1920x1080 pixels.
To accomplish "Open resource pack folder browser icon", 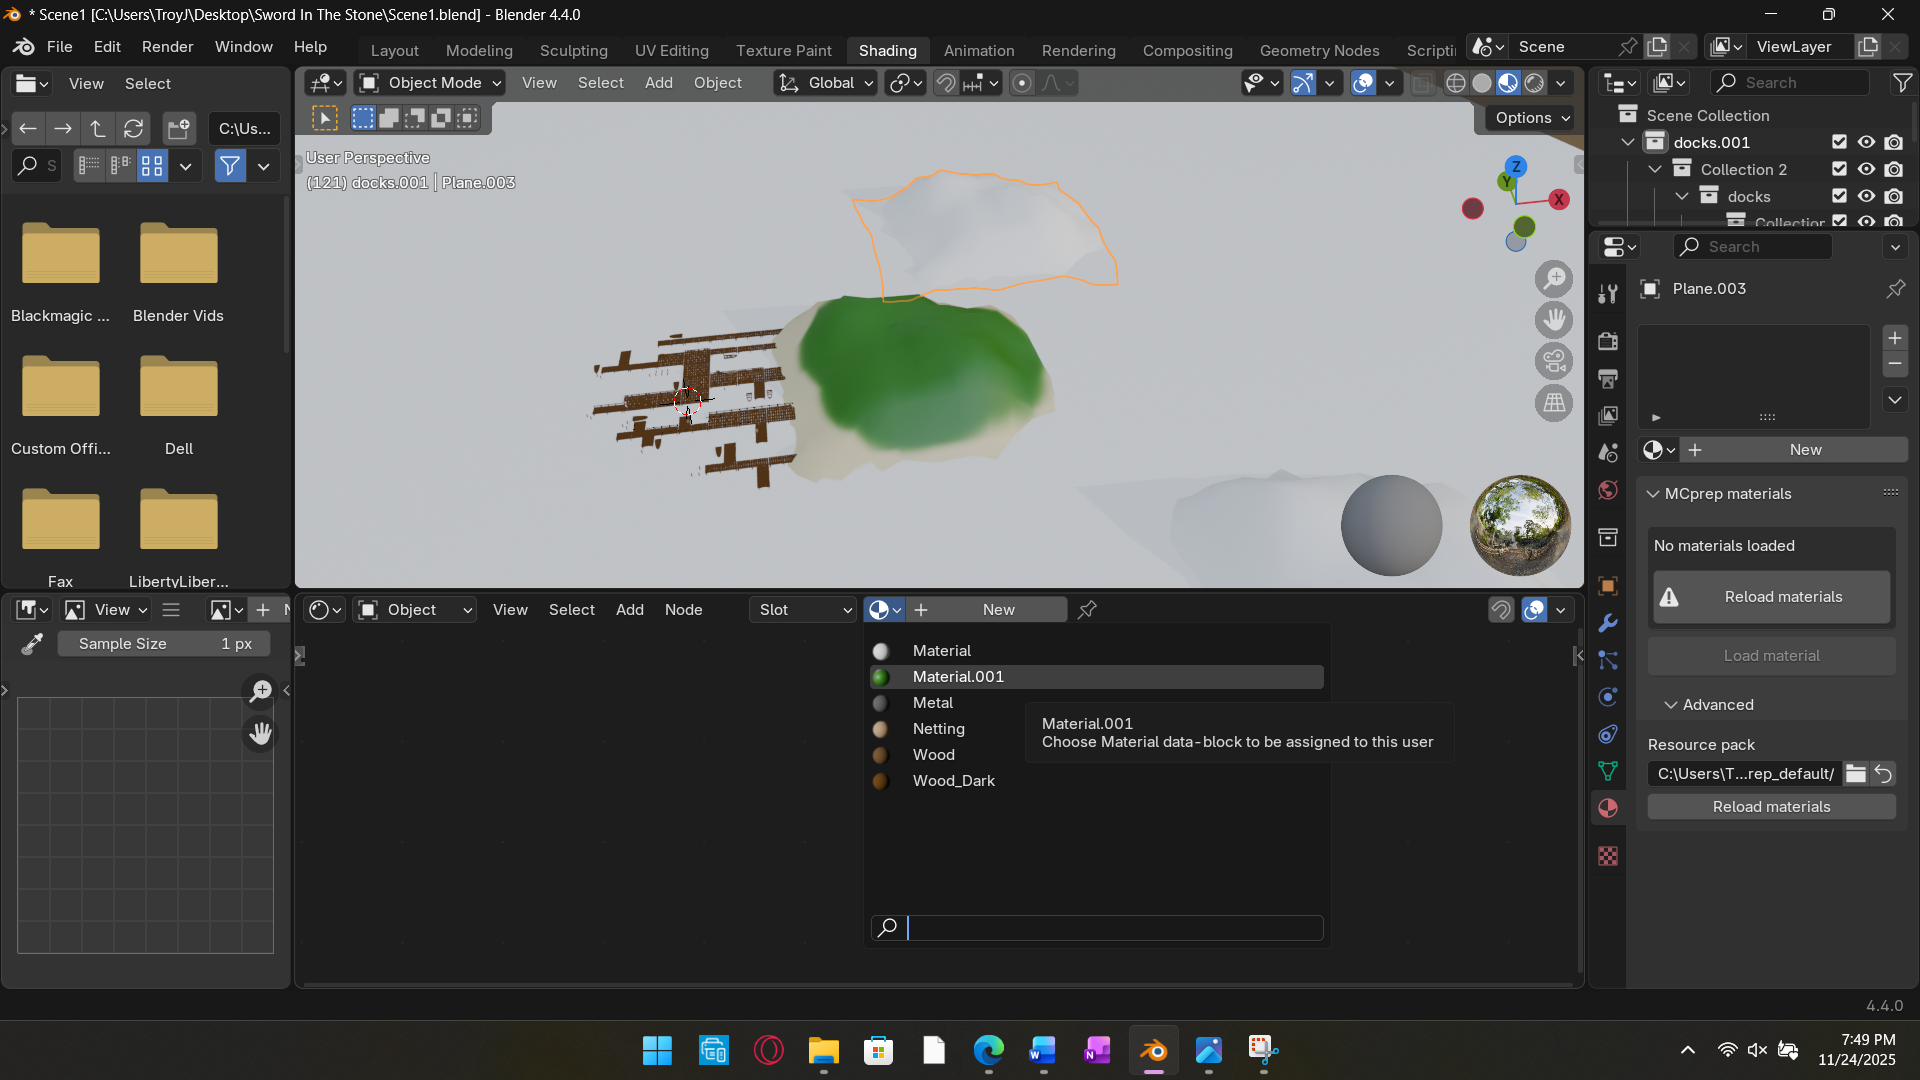I will (1855, 773).
